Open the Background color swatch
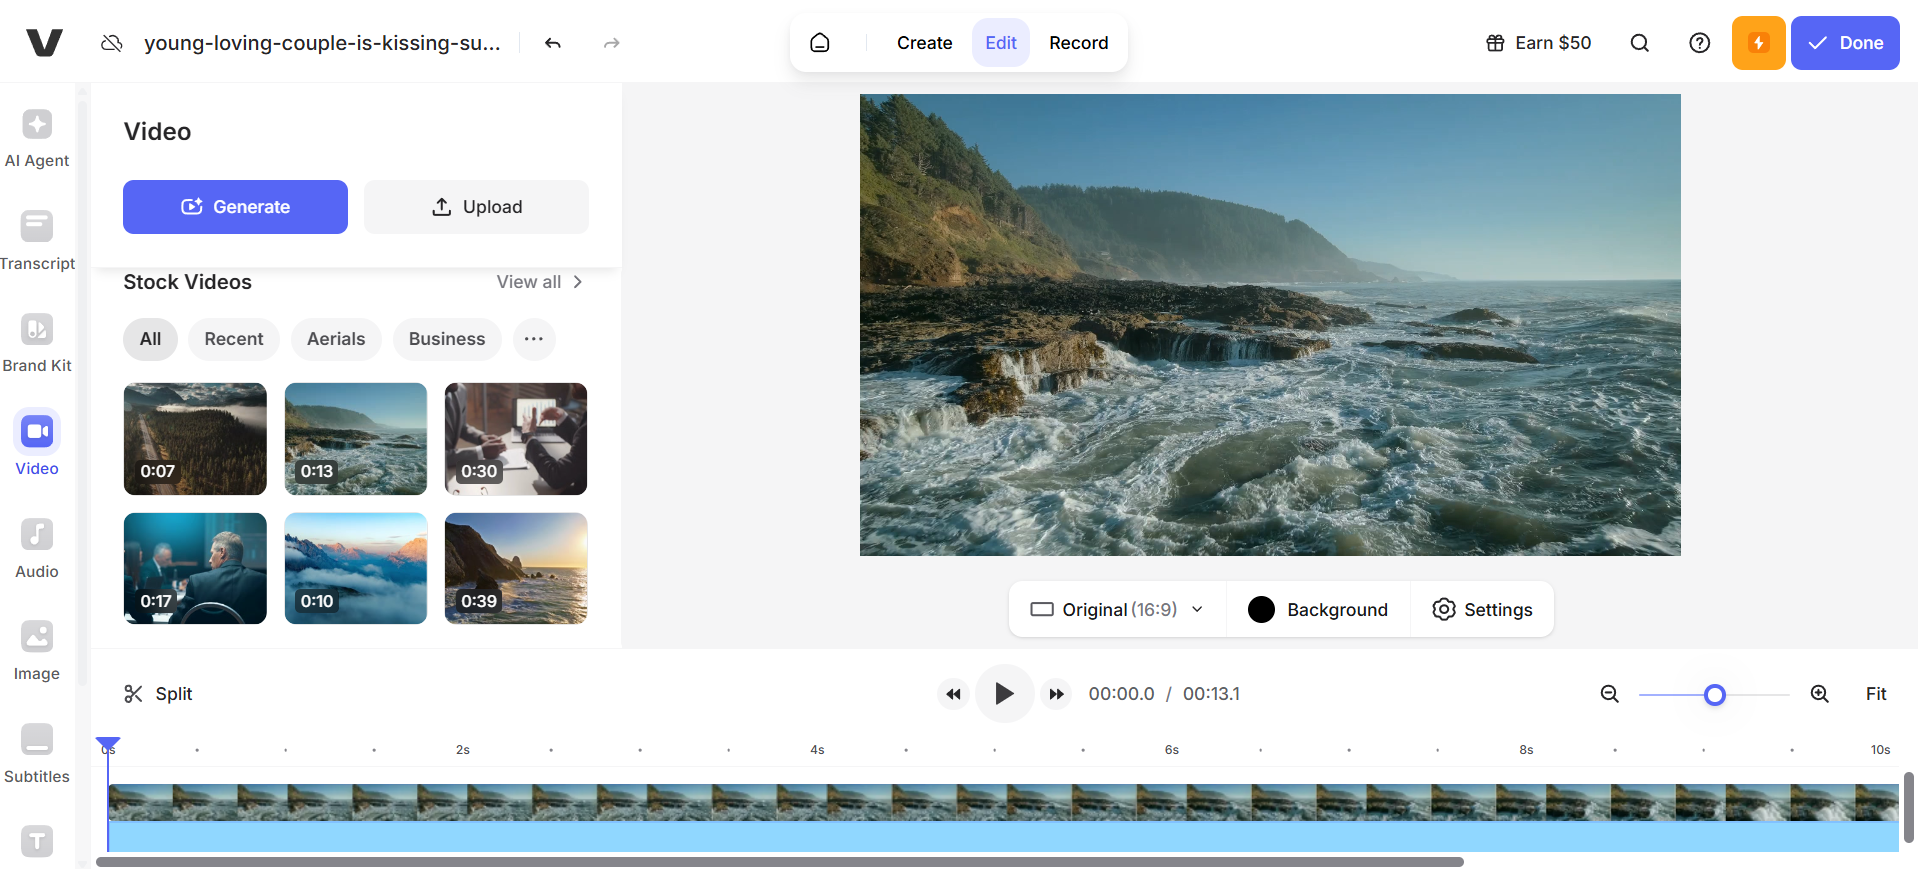Screen dimensions: 1918x869 tap(1262, 610)
